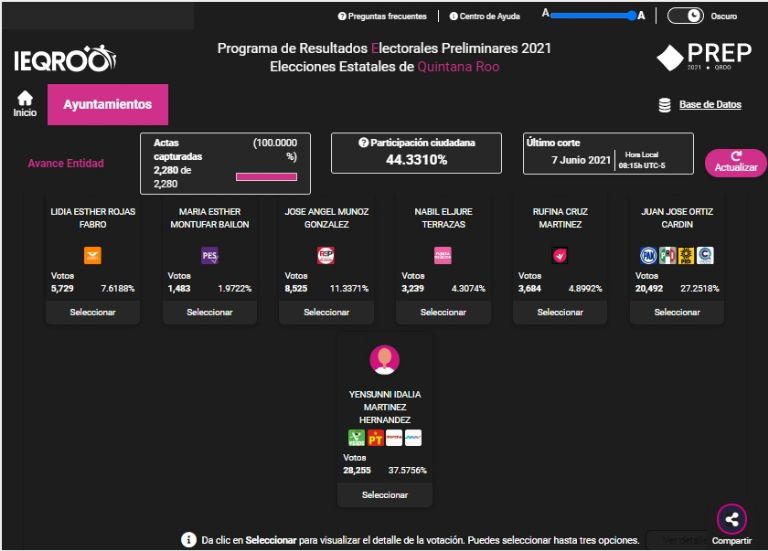The width and height of the screenshot is (768, 551).
Task: Click the Último corte label
Action: [x=553, y=143]
